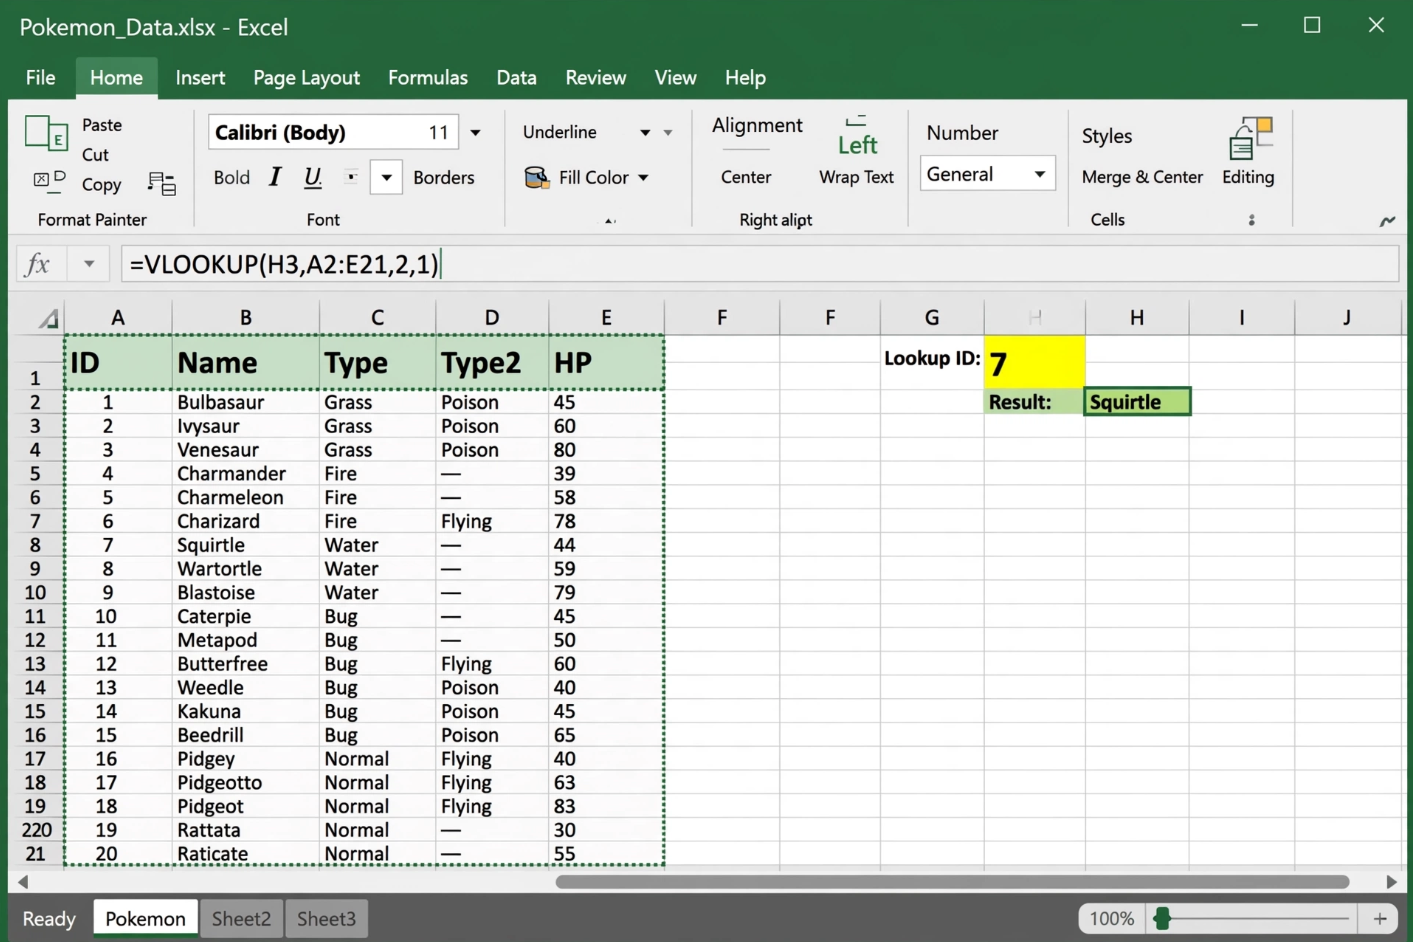Toggle Underline U formatting button
The image size is (1413, 942).
[313, 177]
